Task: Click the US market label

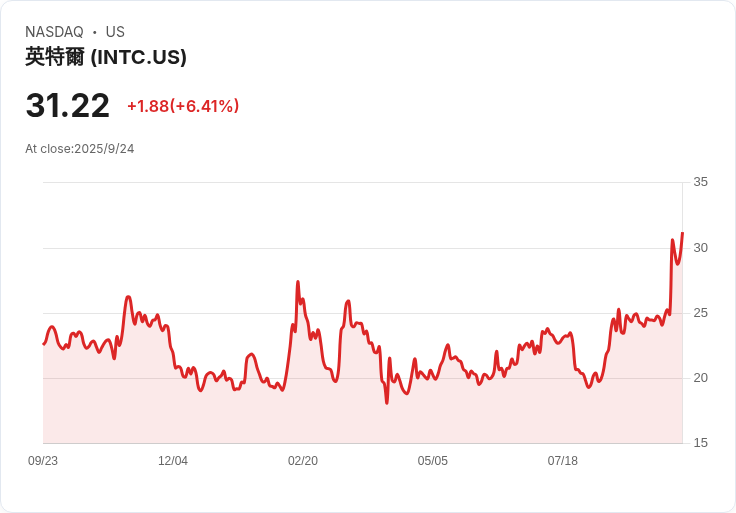Action: [x=115, y=32]
